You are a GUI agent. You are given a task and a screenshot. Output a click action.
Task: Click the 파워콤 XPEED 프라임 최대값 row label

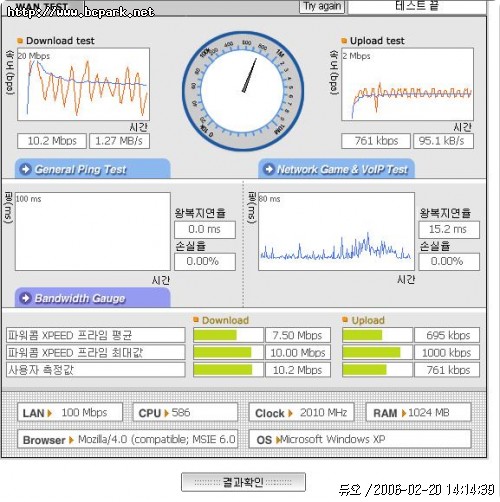(96, 352)
